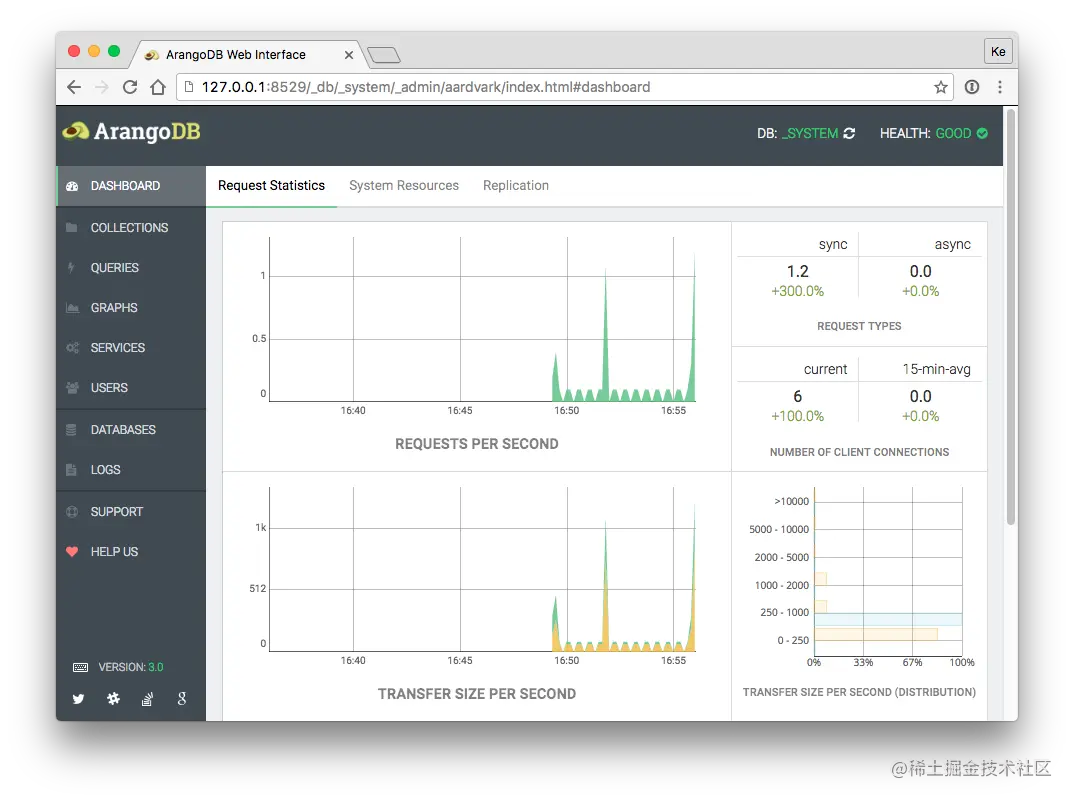Open the browser three-dot menu
Viewport: 1074px width, 801px height.
1000,87
